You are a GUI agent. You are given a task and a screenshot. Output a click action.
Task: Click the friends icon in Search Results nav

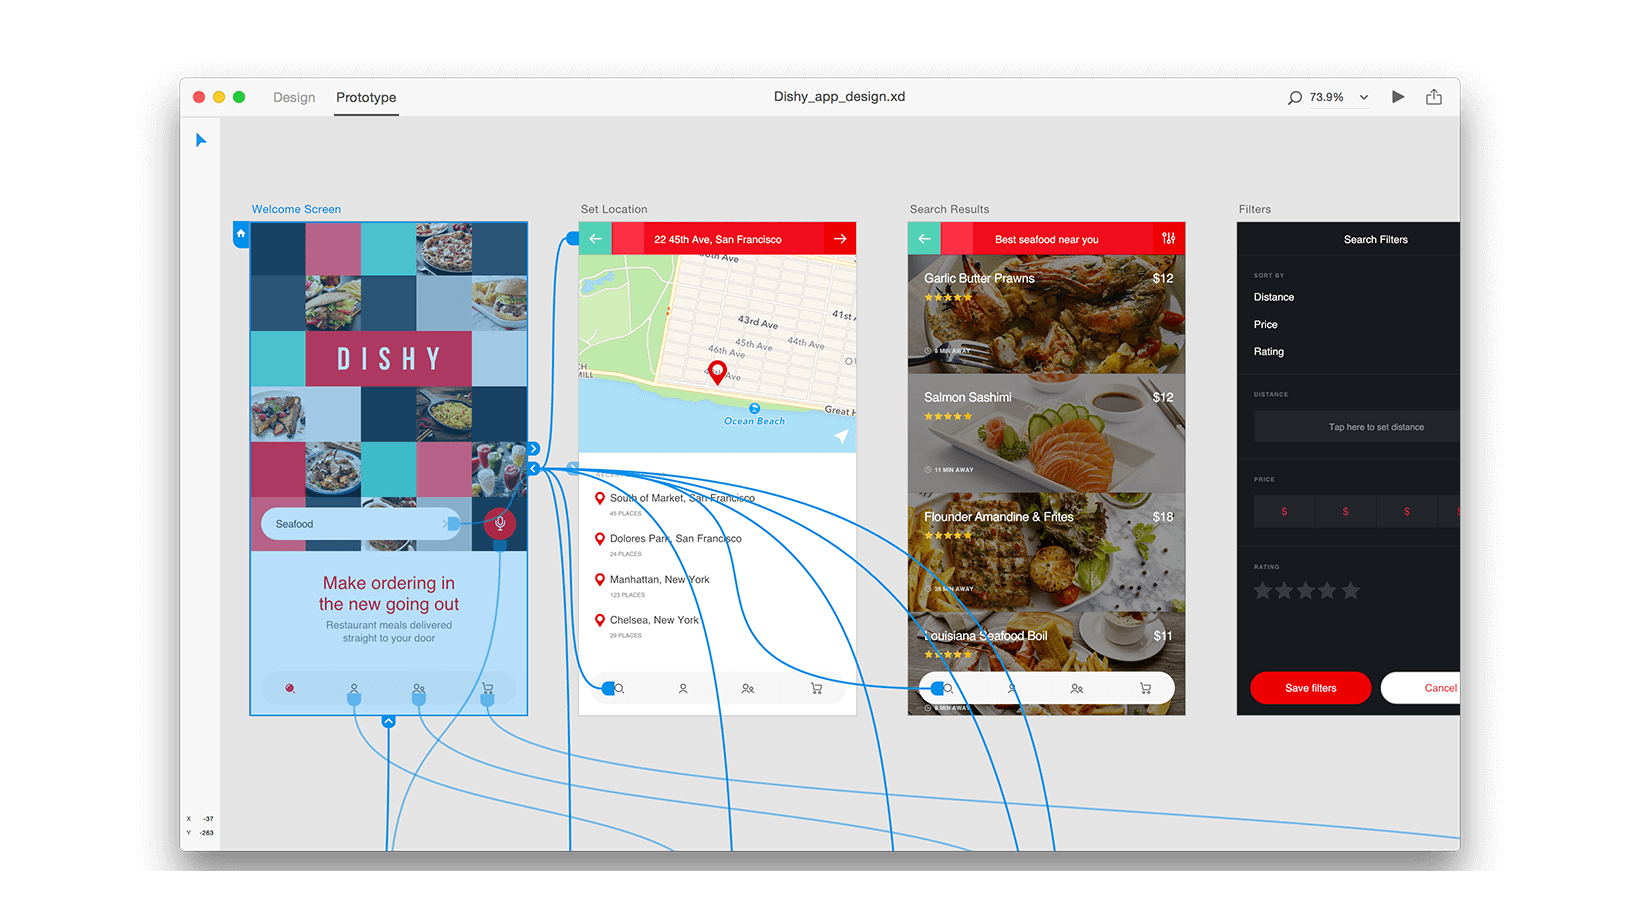(1077, 689)
